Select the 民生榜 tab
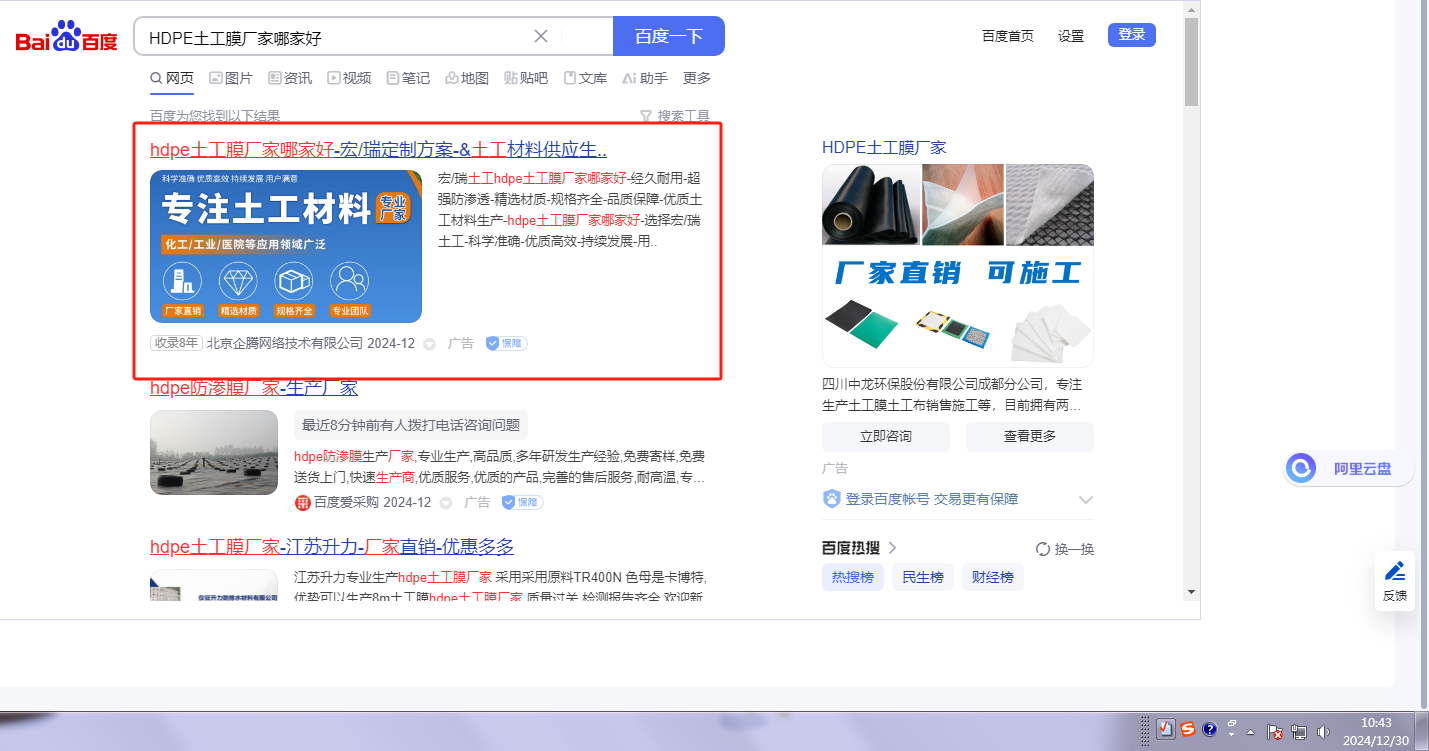The height and width of the screenshot is (751, 1429). click(923, 577)
